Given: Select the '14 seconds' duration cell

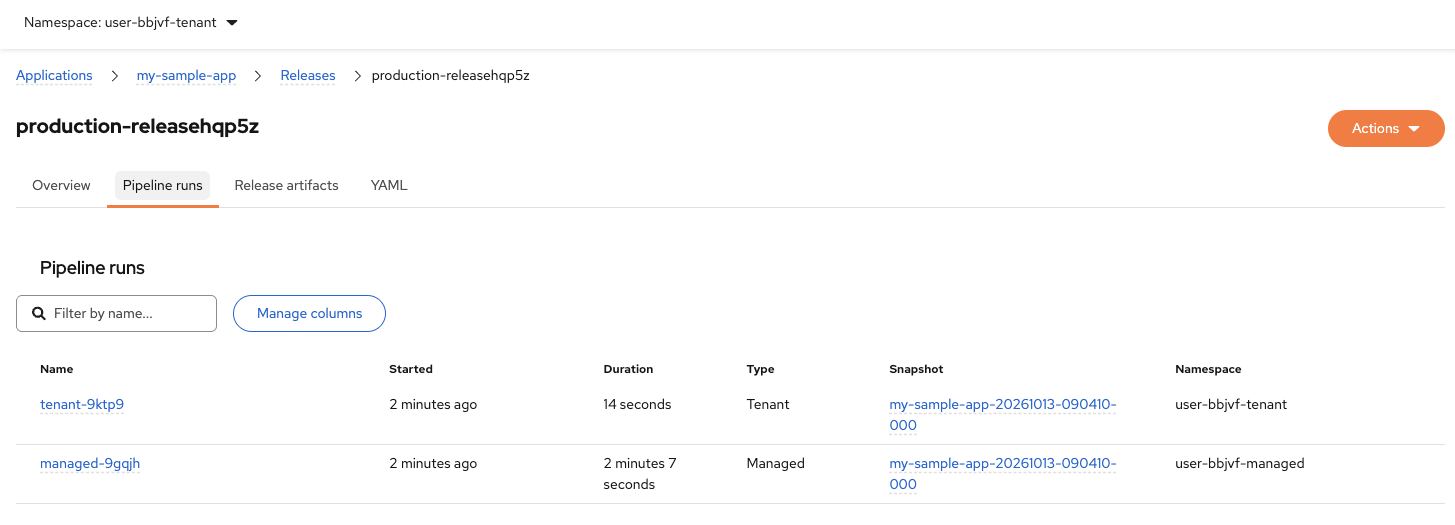Looking at the screenshot, I should 637,405.
